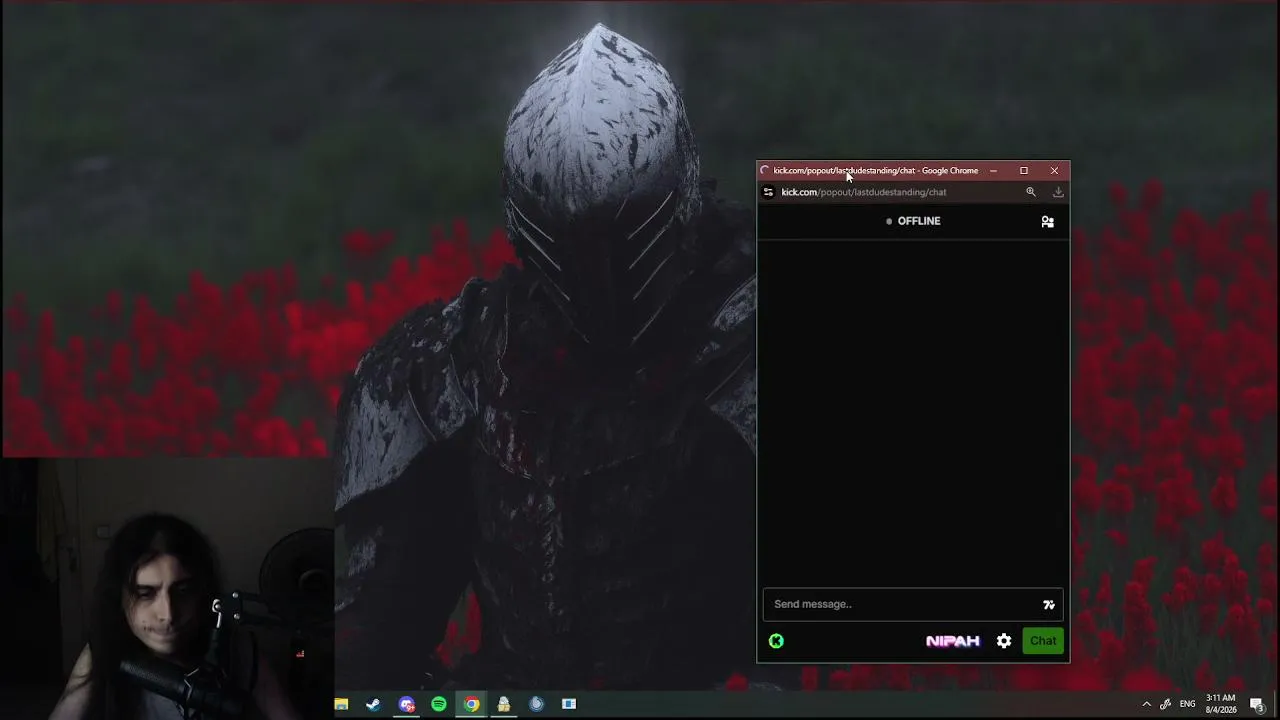Screen dimensions: 1280x720
Task: Click the zoom magnifier icon in address bar
Action: pyautogui.click(x=1031, y=192)
